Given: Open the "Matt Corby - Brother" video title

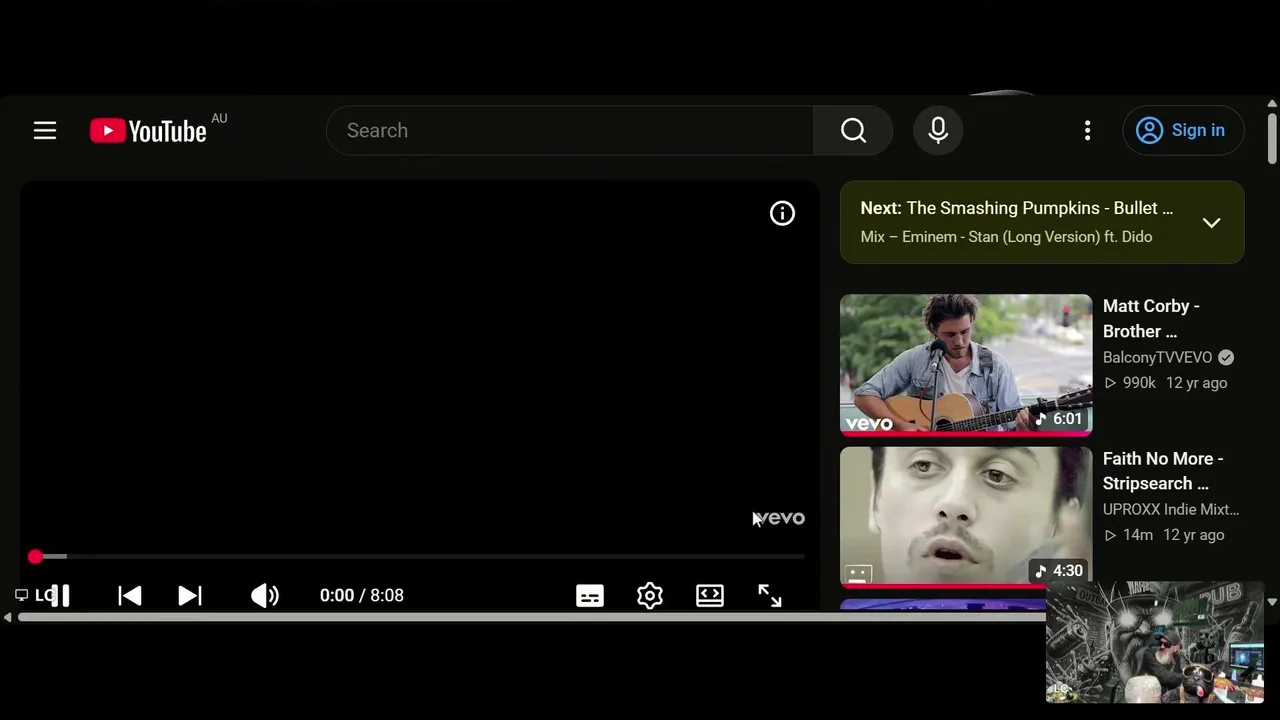Looking at the screenshot, I should 1151,318.
